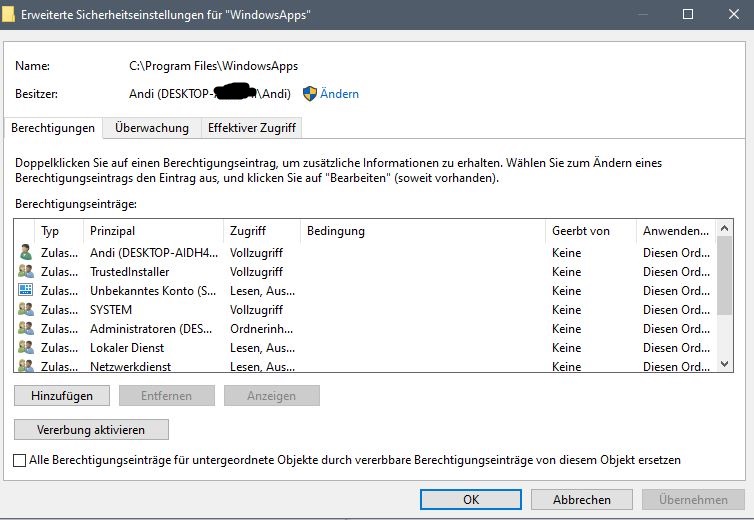
Task: Click the group icon beside Lokaler Dienst
Action: pyautogui.click(x=26, y=347)
